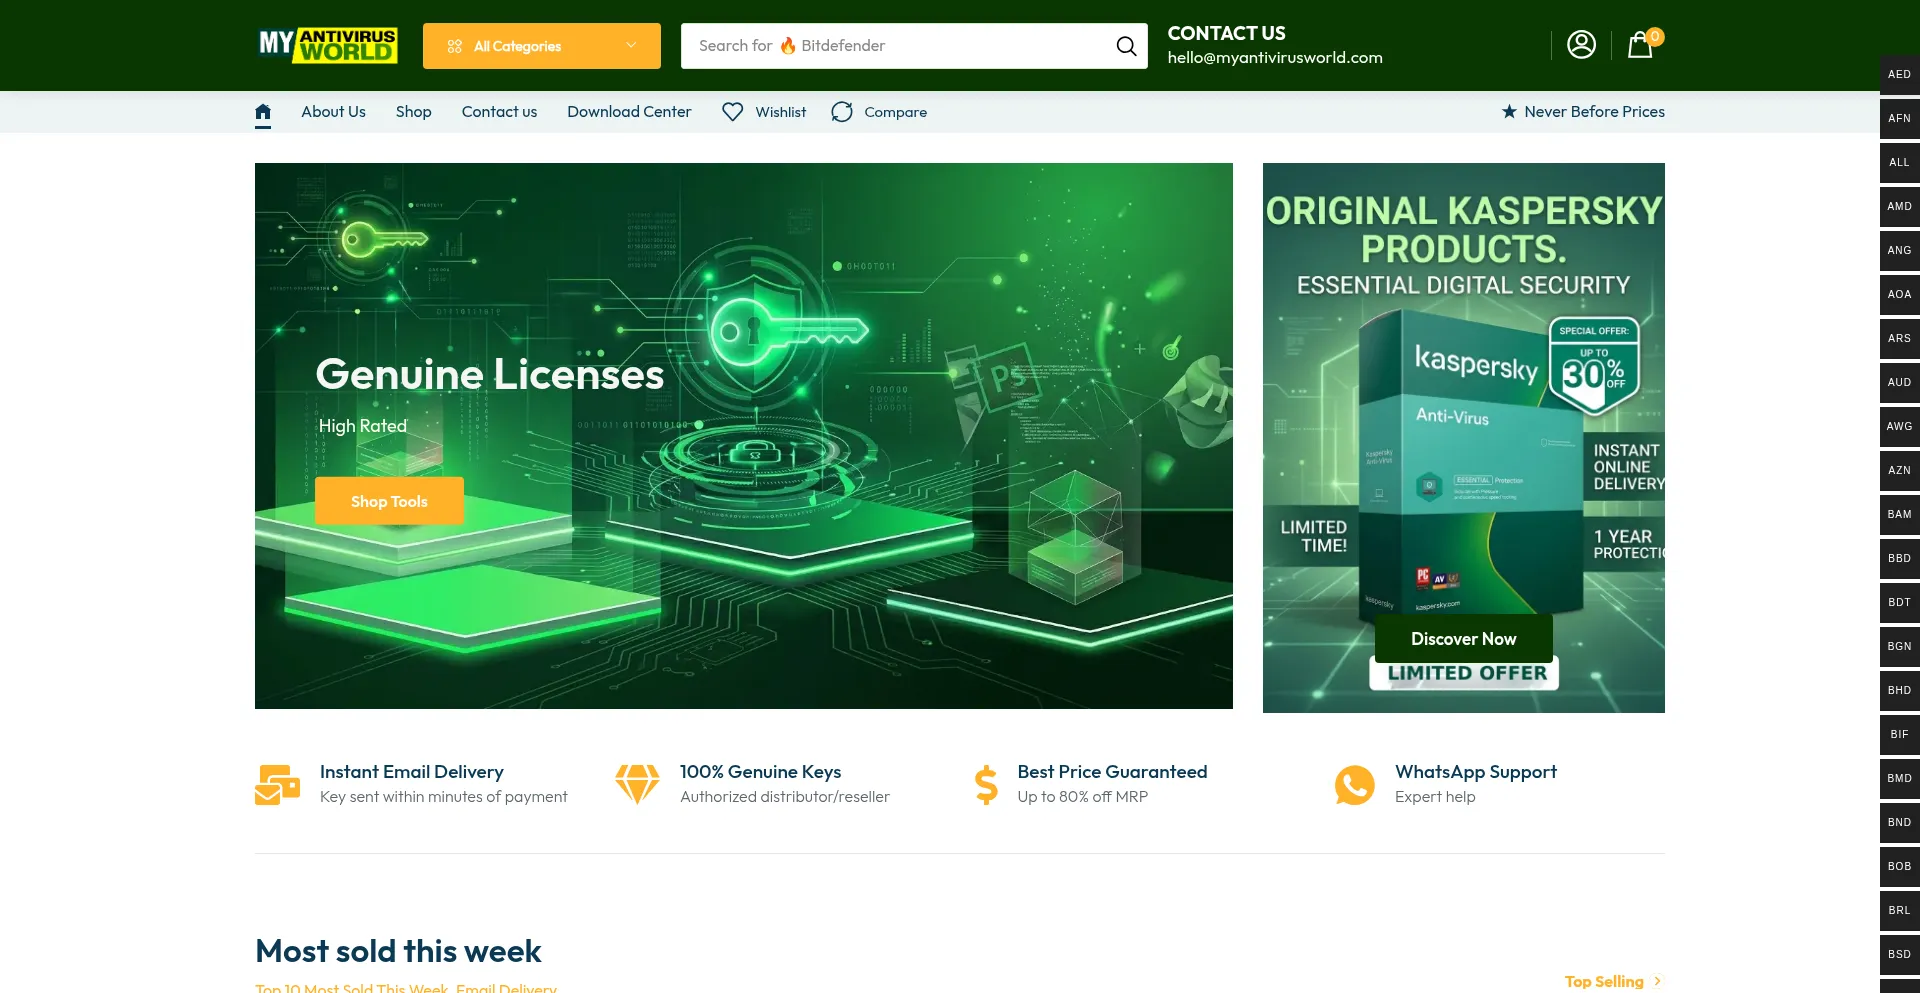This screenshot has width=1920, height=993.
Task: Open the Genuine Licenses hero banner
Action: (x=744, y=436)
